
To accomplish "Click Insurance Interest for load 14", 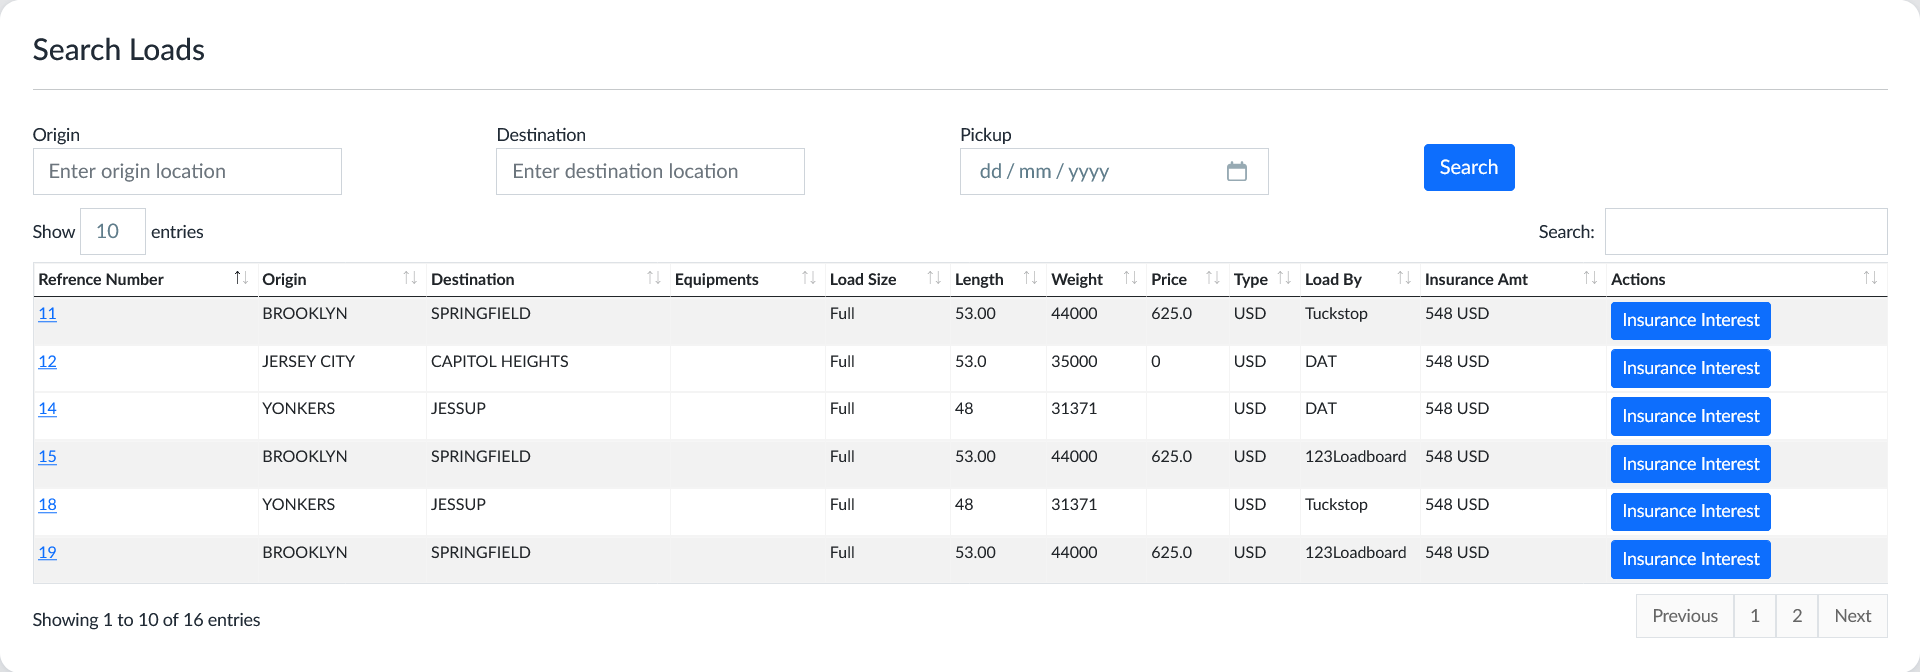I will (1691, 416).
